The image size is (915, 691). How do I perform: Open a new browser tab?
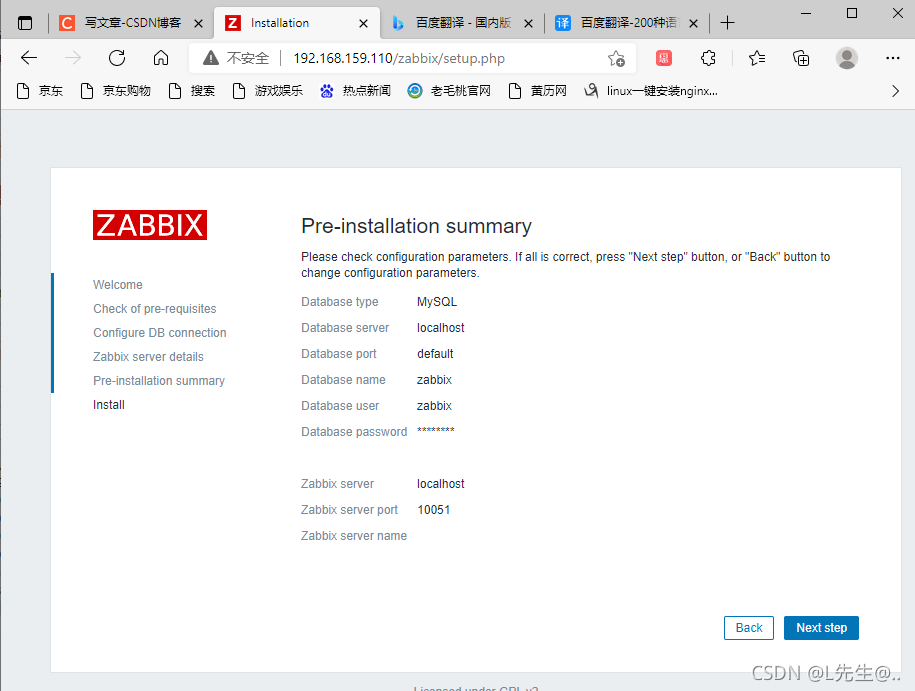tap(727, 23)
